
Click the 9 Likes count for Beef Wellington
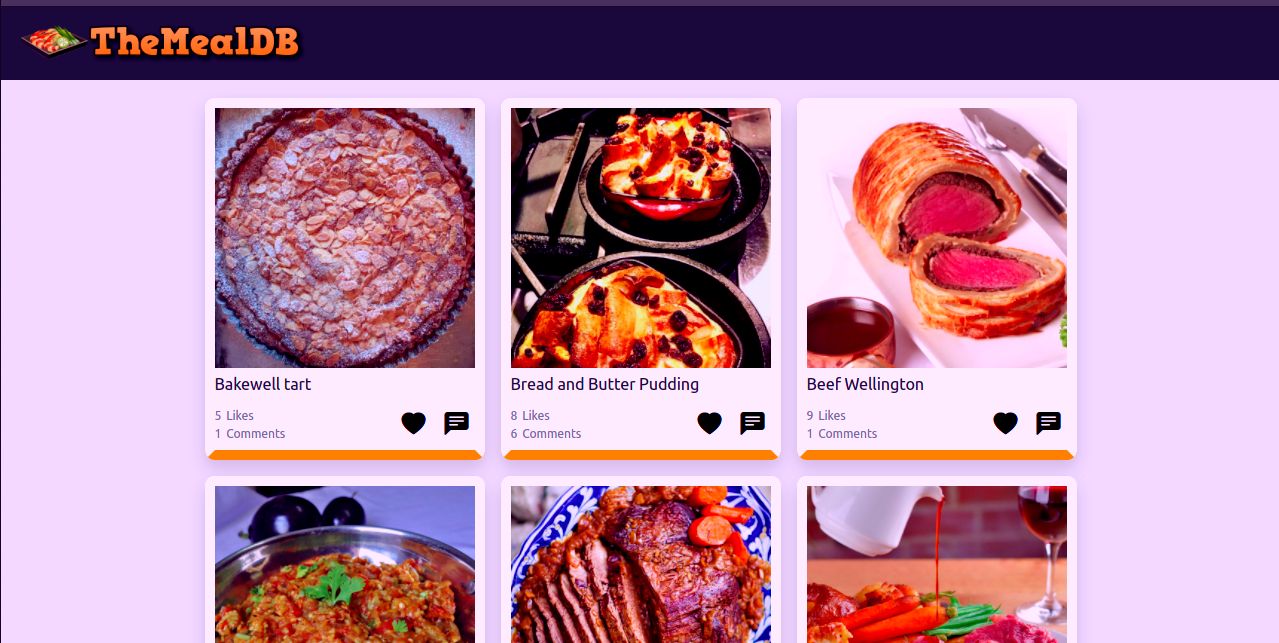(x=826, y=415)
